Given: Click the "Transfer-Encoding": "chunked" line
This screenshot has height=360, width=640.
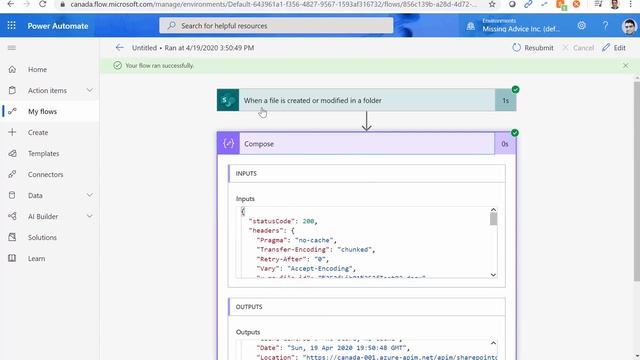Looking at the screenshot, I should 316,249.
